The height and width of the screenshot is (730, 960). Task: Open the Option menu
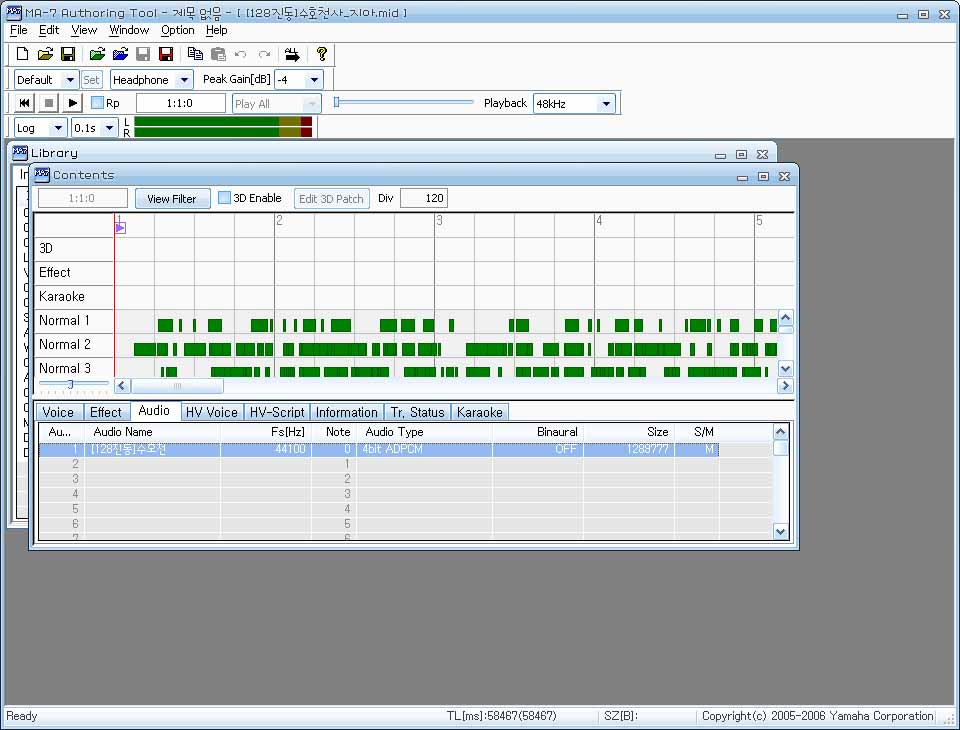pyautogui.click(x=178, y=30)
